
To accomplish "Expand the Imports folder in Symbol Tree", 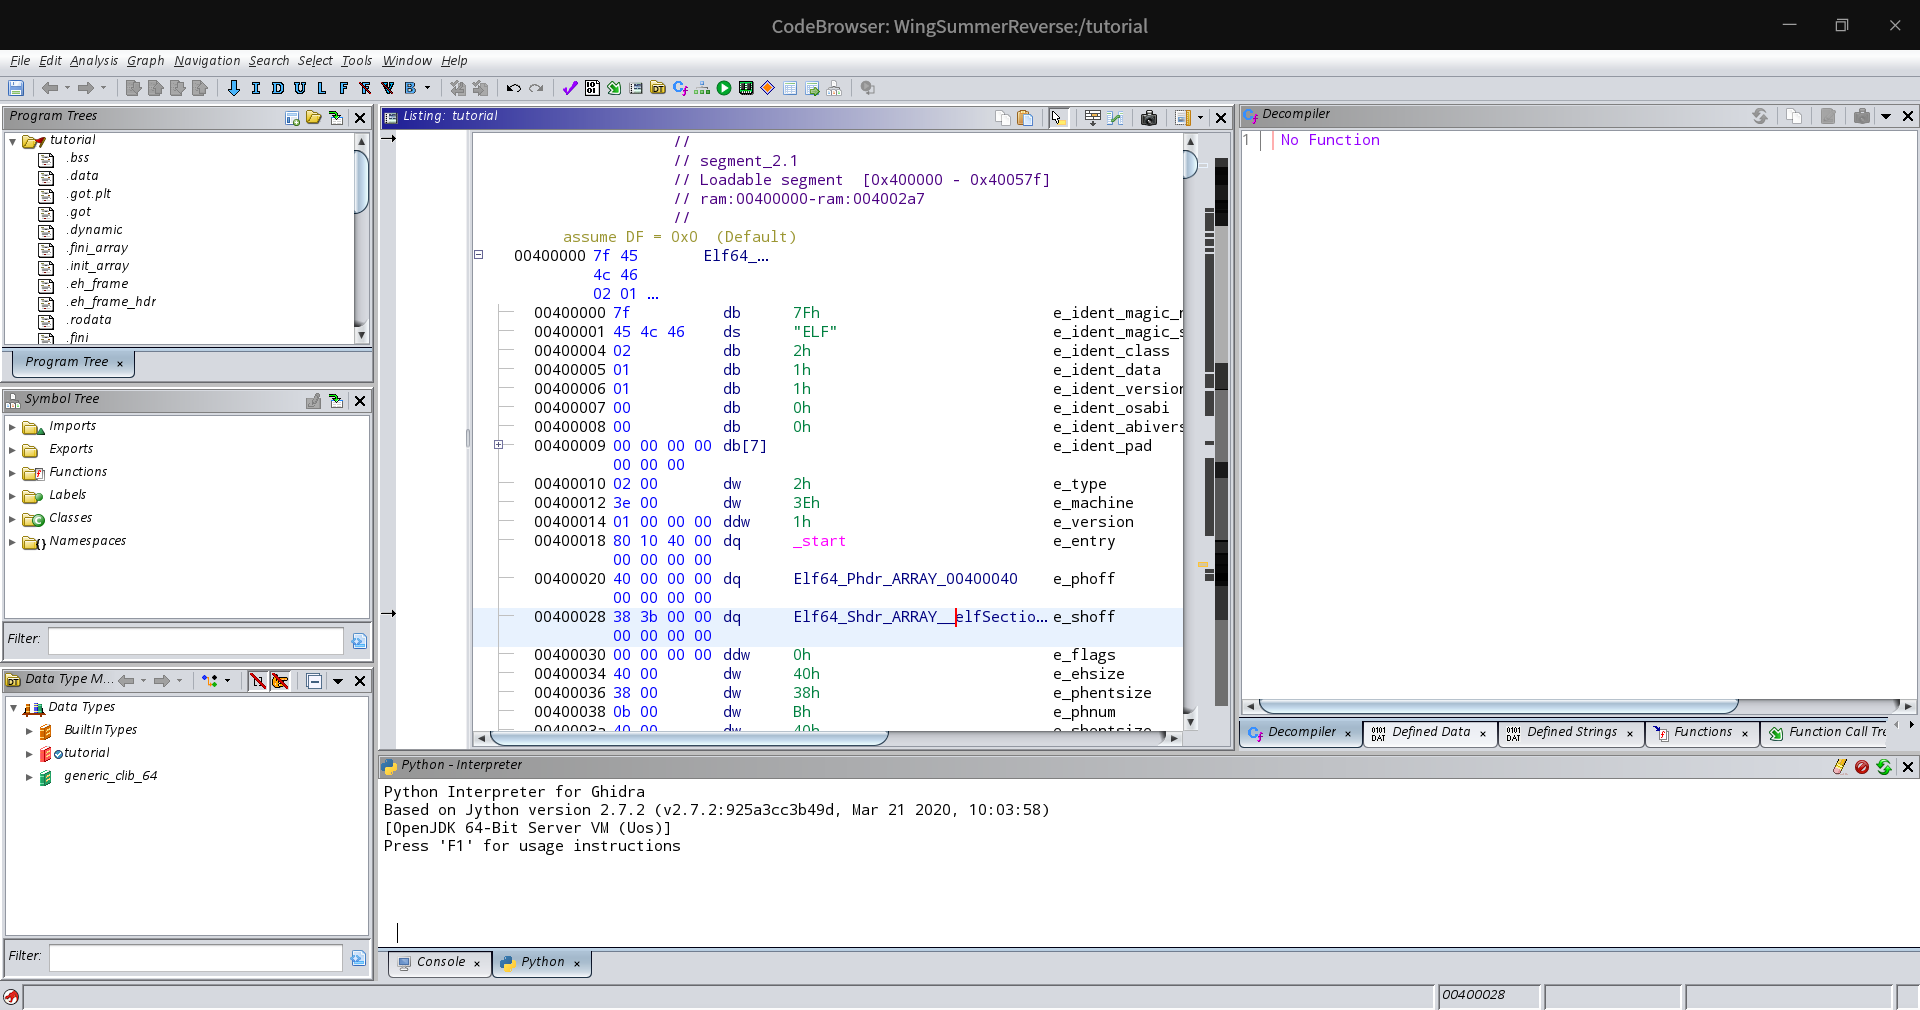I will pyautogui.click(x=12, y=427).
